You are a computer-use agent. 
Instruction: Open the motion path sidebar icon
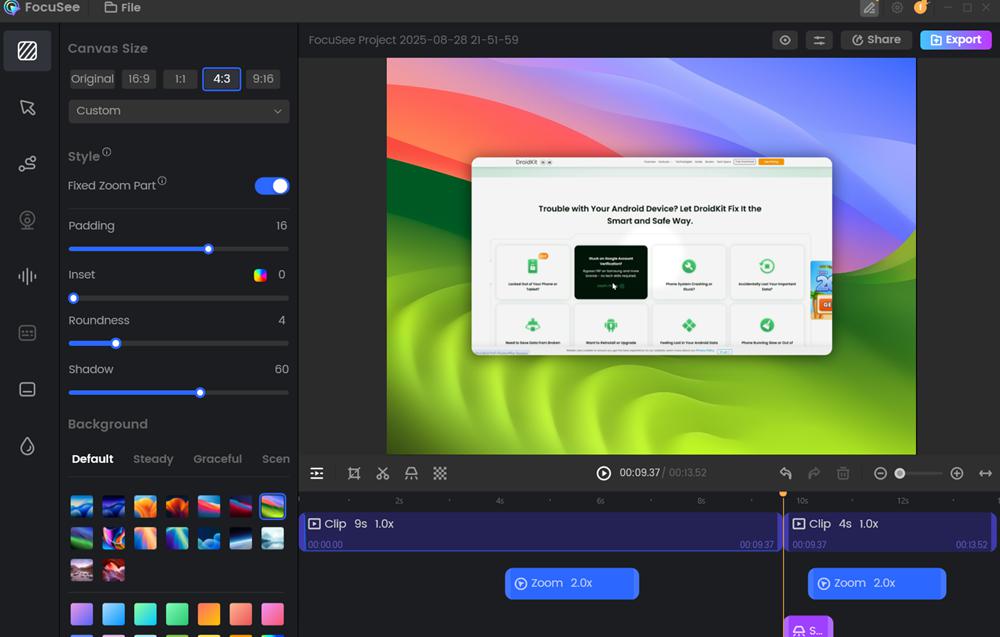click(27, 164)
